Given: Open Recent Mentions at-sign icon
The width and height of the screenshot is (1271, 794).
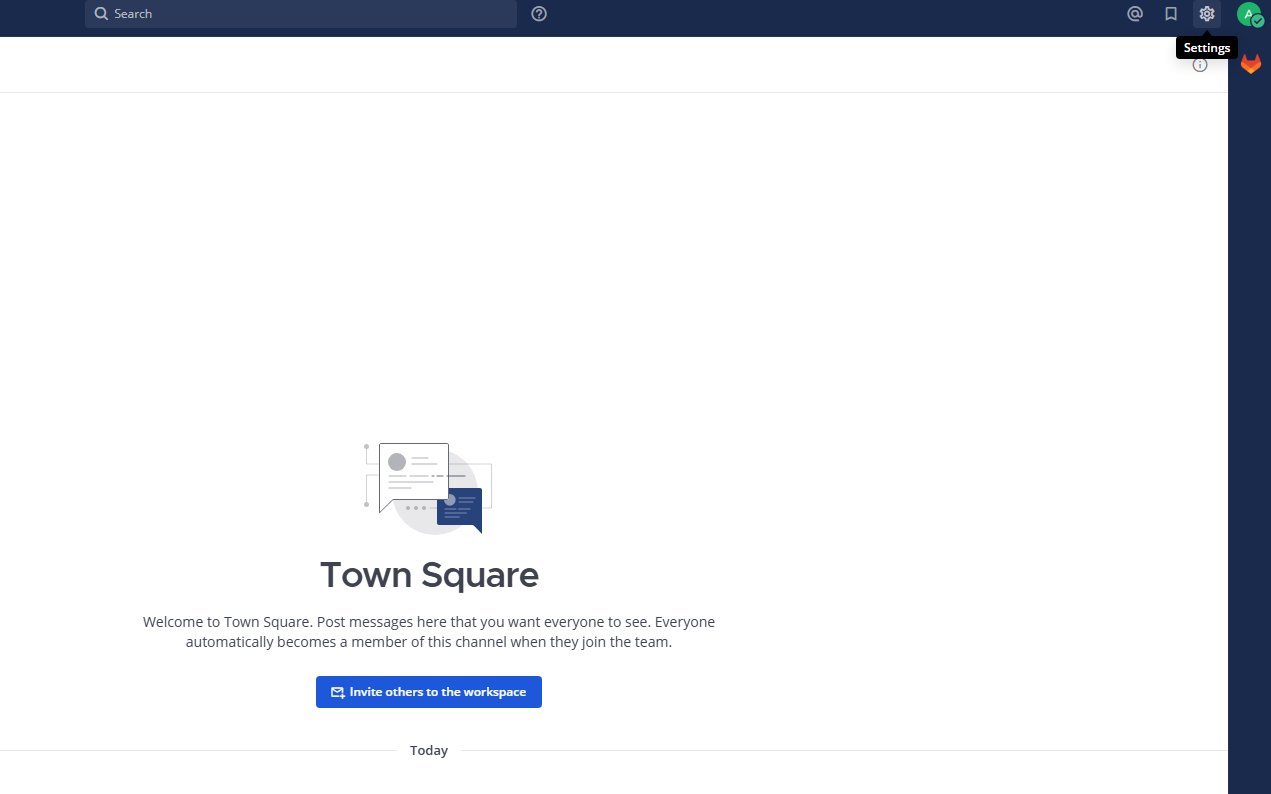Looking at the screenshot, I should (x=1135, y=14).
